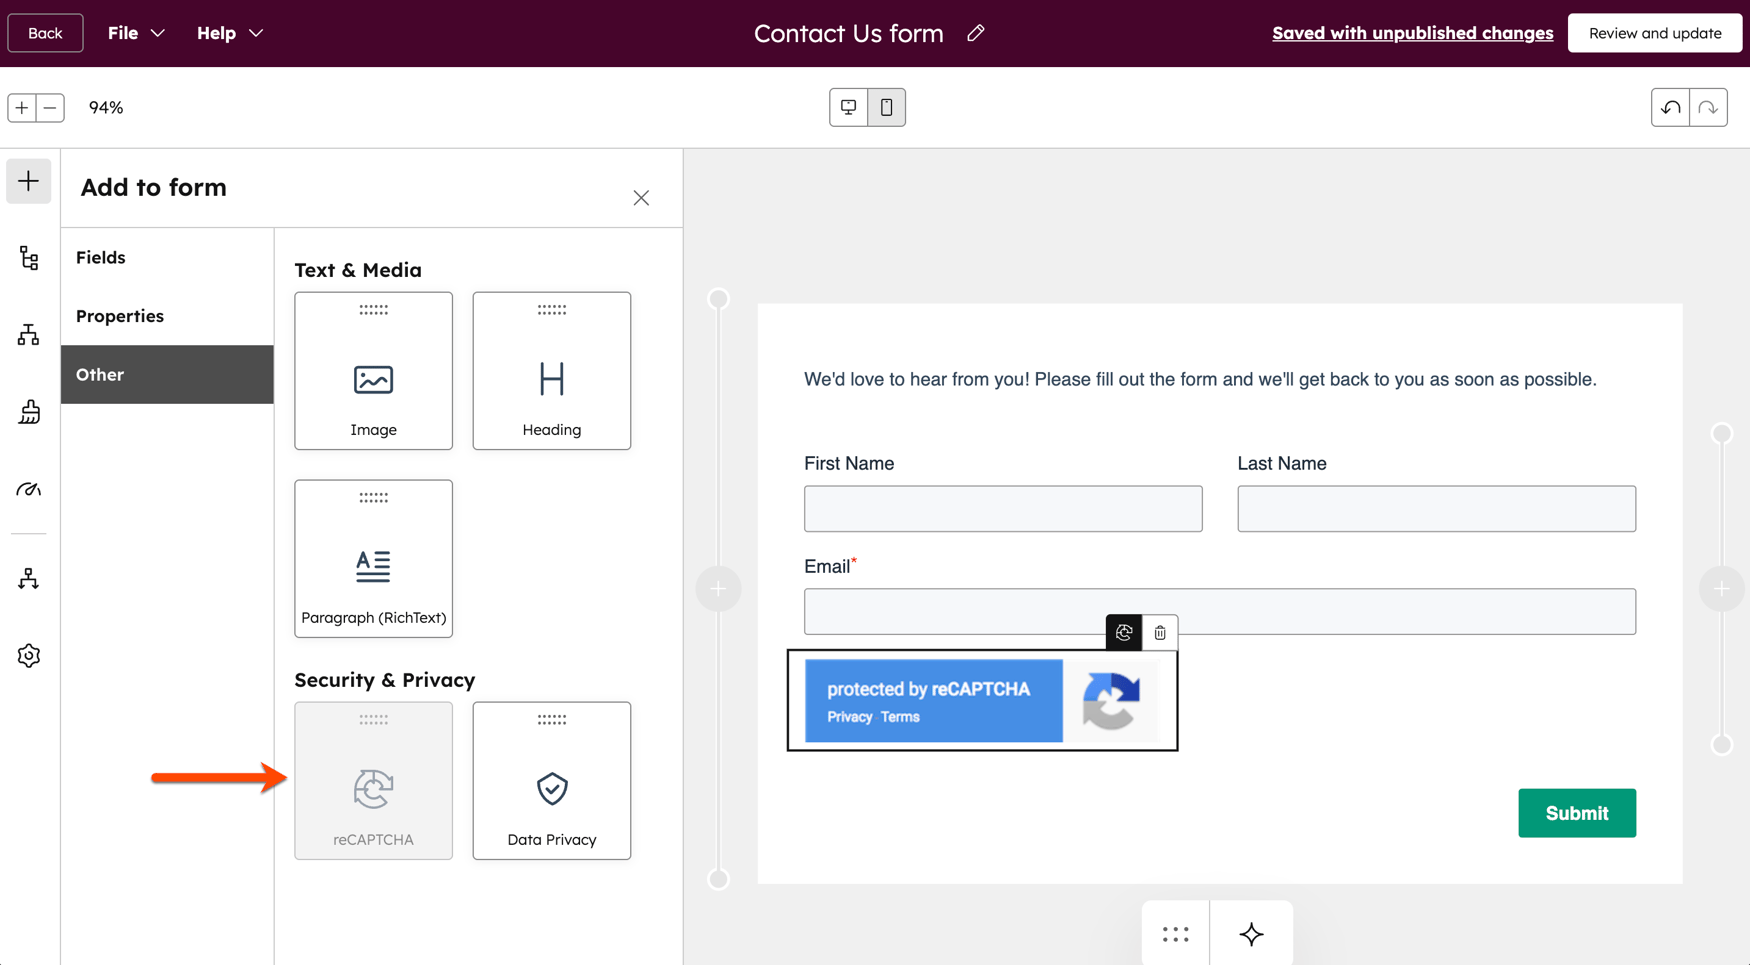The width and height of the screenshot is (1750, 965).
Task: Select the style brush sidebar icon
Action: [x=27, y=411]
